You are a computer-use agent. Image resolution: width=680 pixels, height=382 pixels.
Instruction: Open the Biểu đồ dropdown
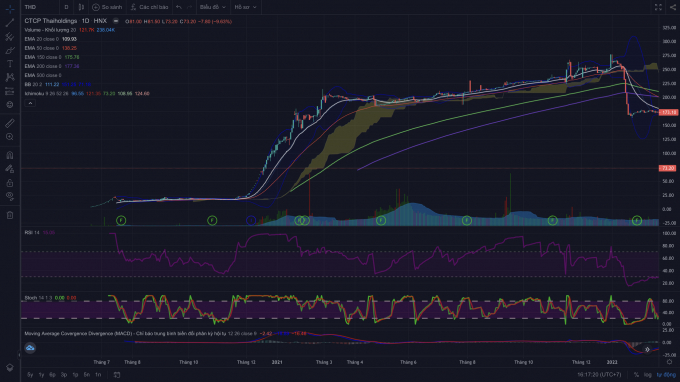point(212,7)
